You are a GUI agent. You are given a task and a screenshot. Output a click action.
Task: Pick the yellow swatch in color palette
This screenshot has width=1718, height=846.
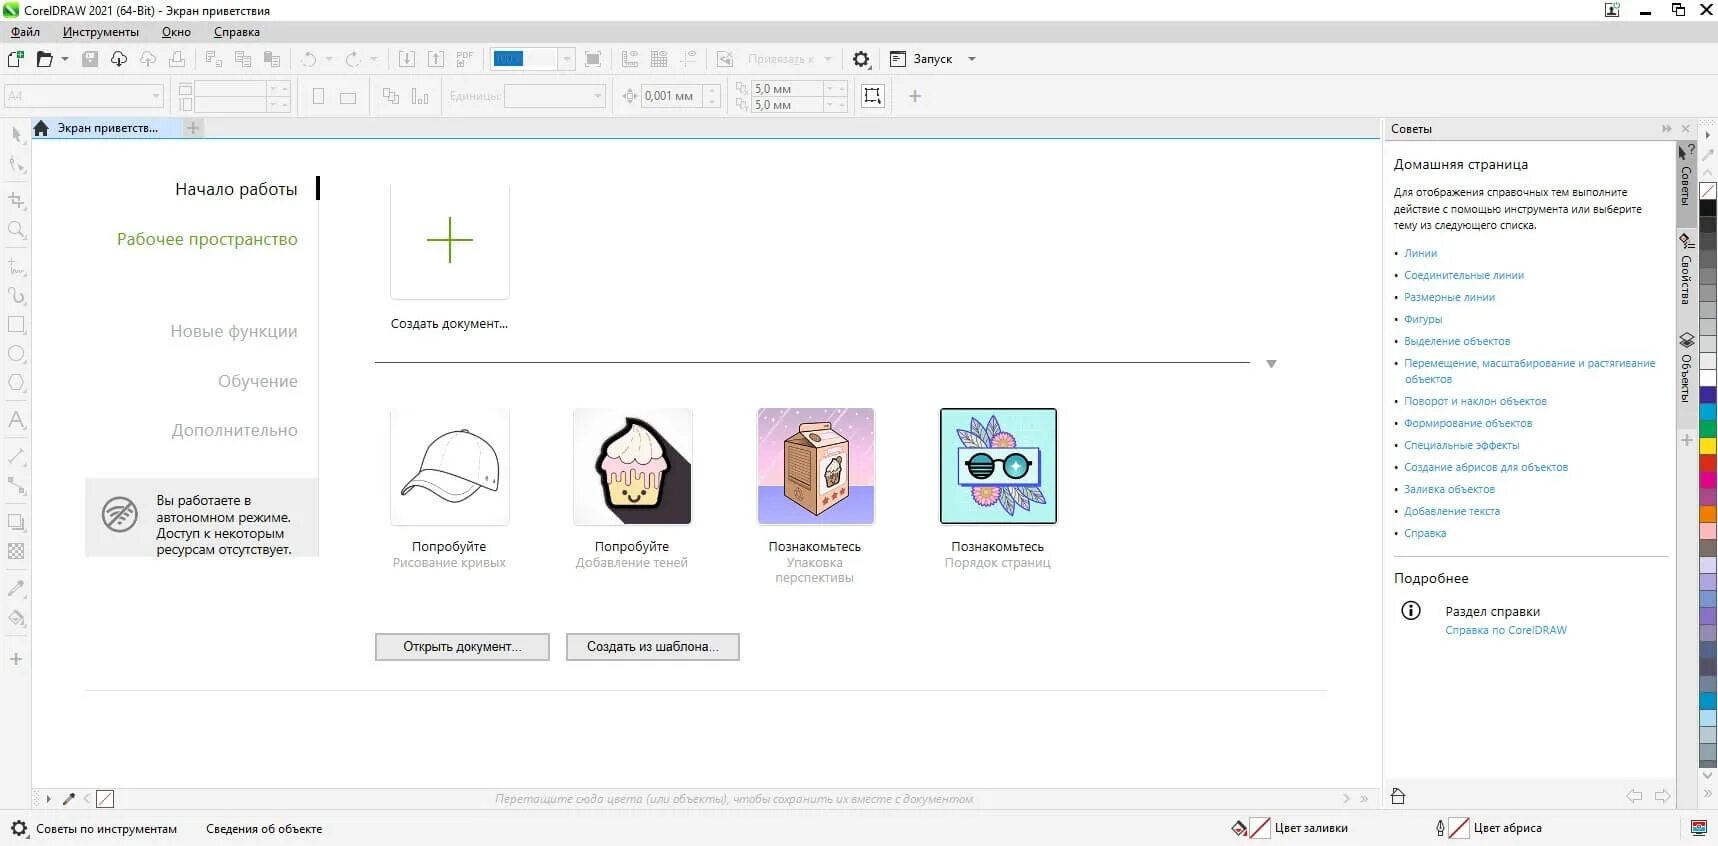(1708, 445)
